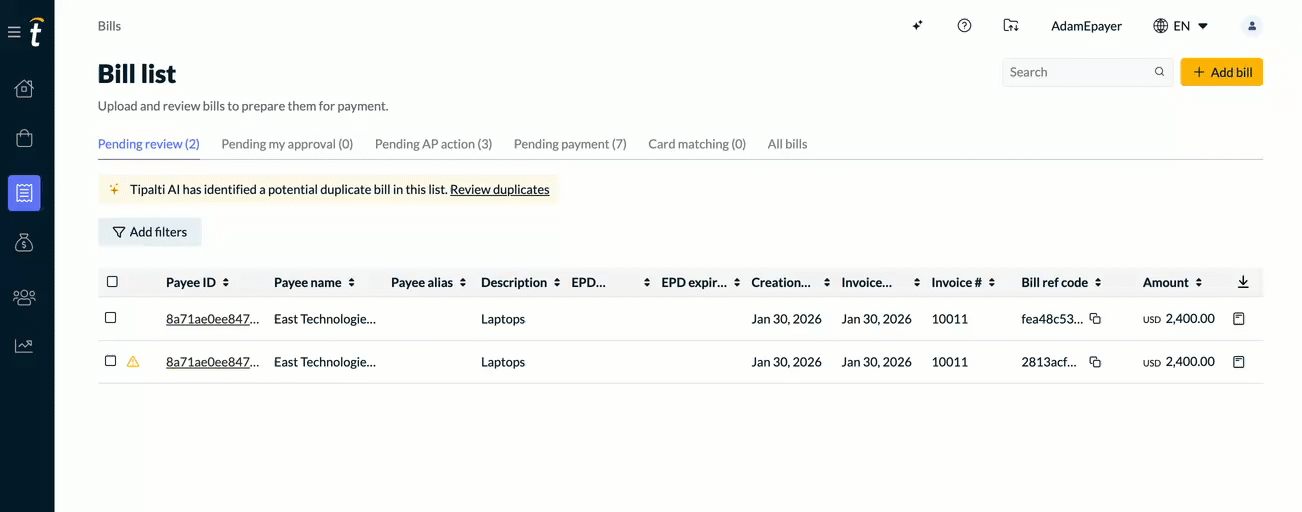Go to the Home sidebar icon
Viewport: 1302px width, 512px height.
24,89
